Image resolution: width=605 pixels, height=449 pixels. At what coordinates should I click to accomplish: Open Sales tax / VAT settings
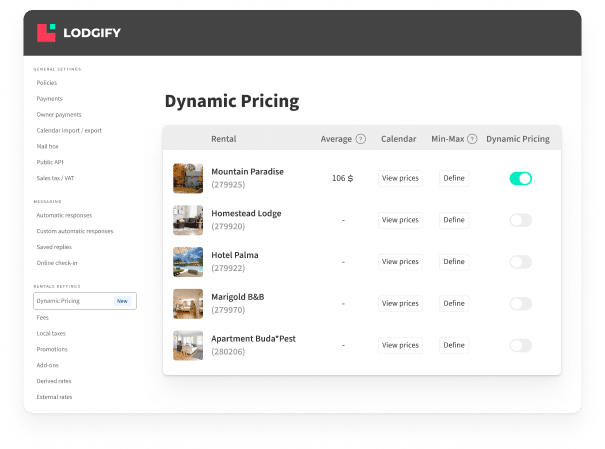point(55,178)
